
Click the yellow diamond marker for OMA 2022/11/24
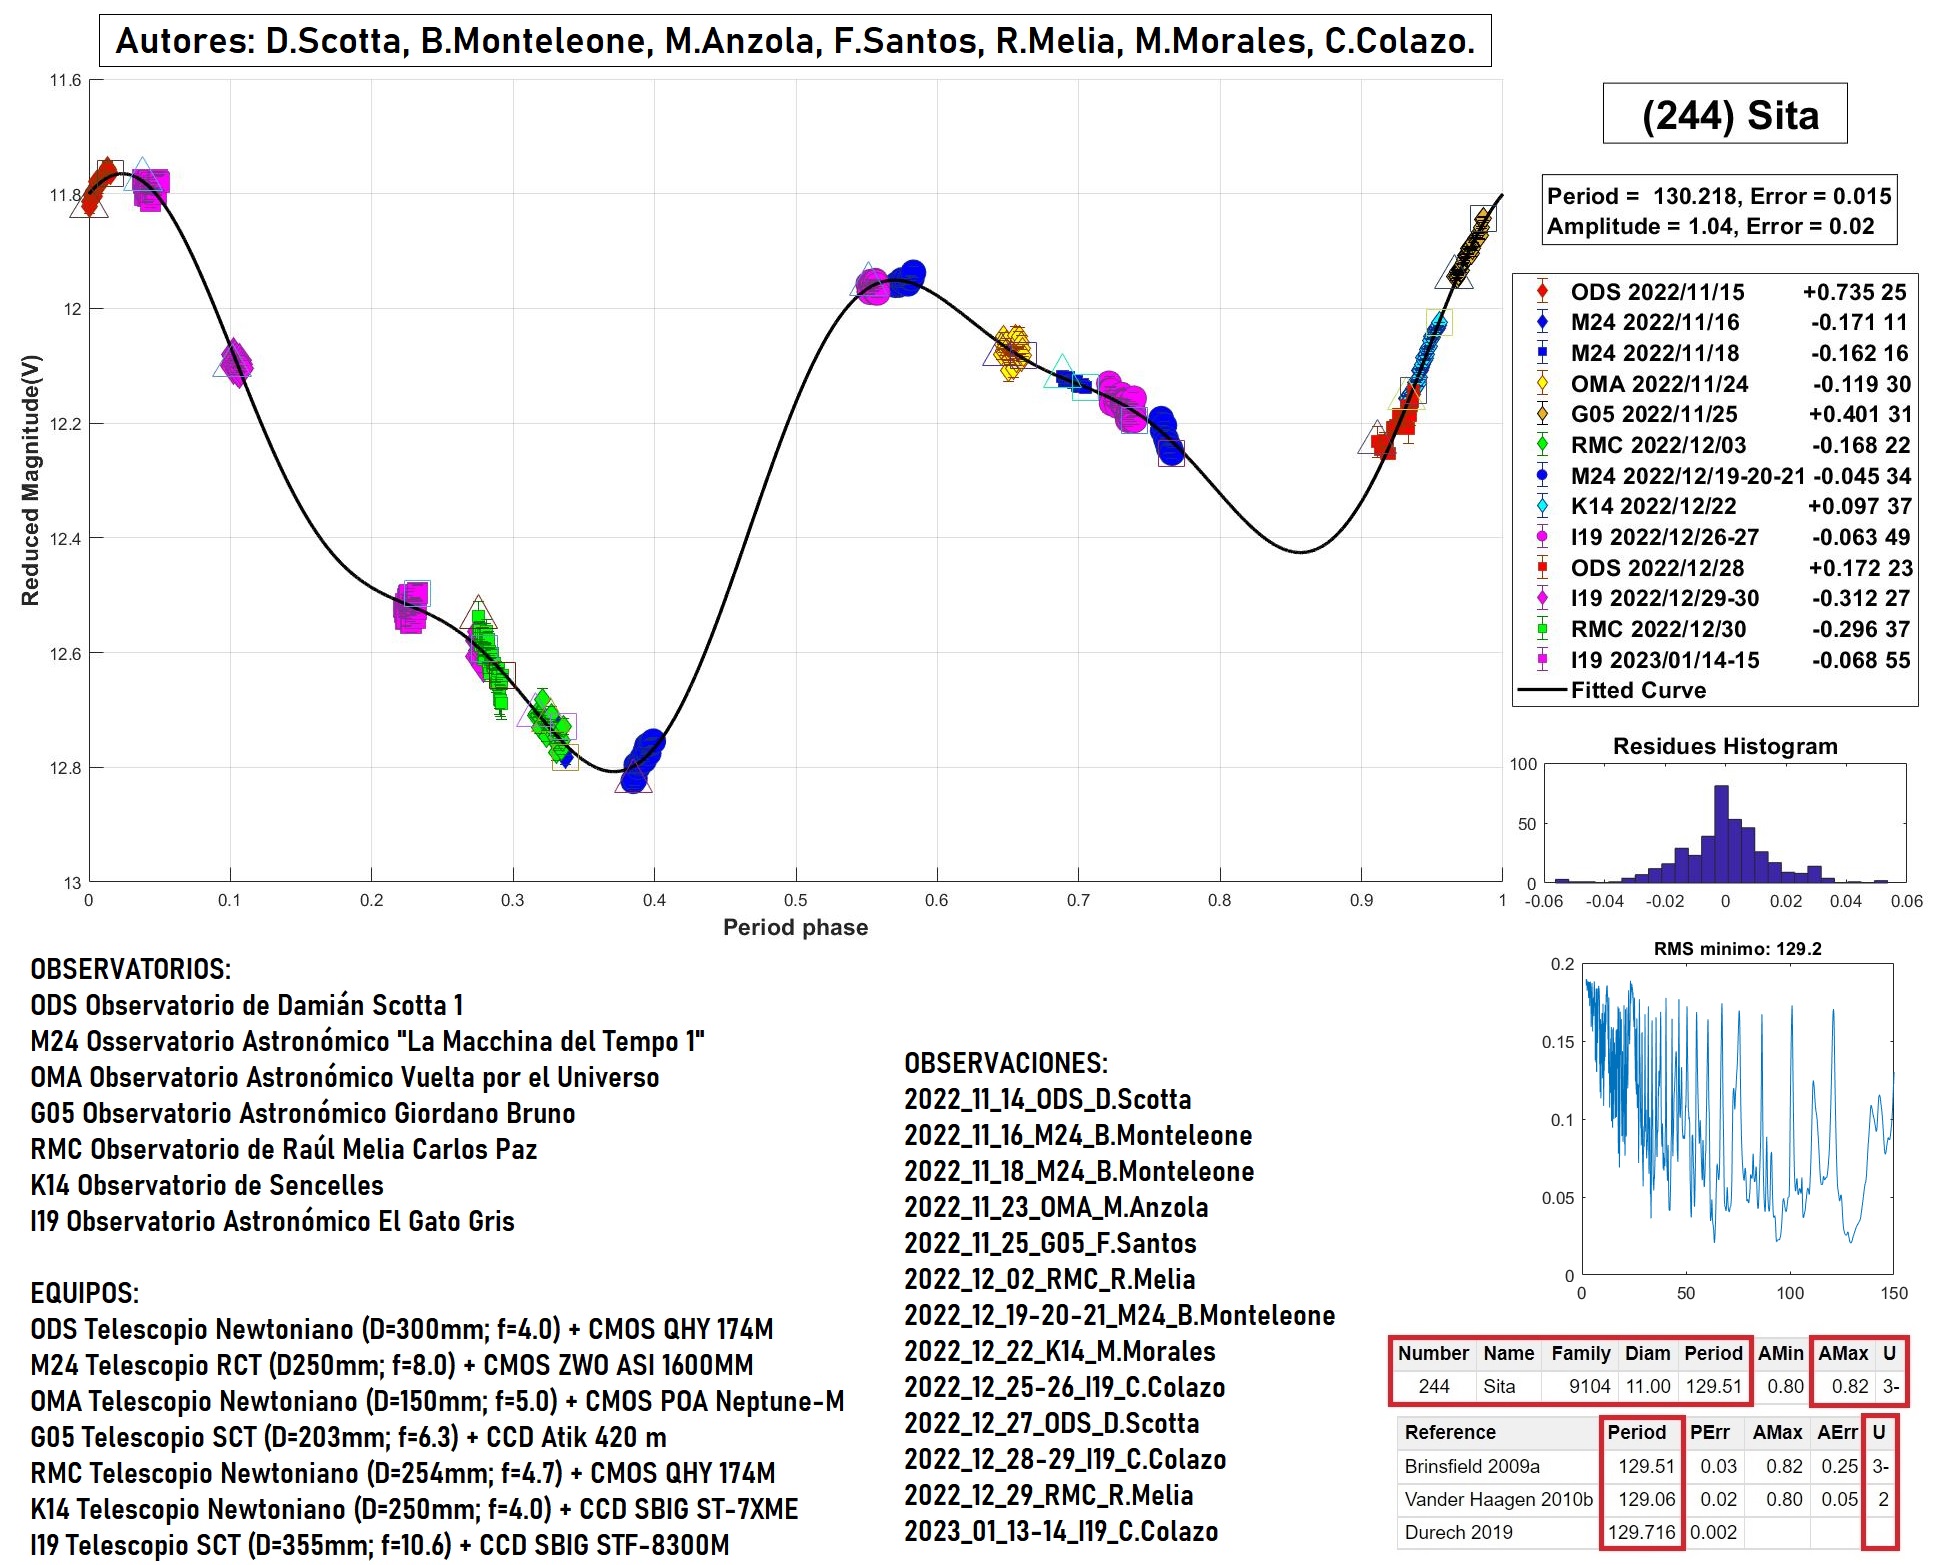pos(1542,384)
